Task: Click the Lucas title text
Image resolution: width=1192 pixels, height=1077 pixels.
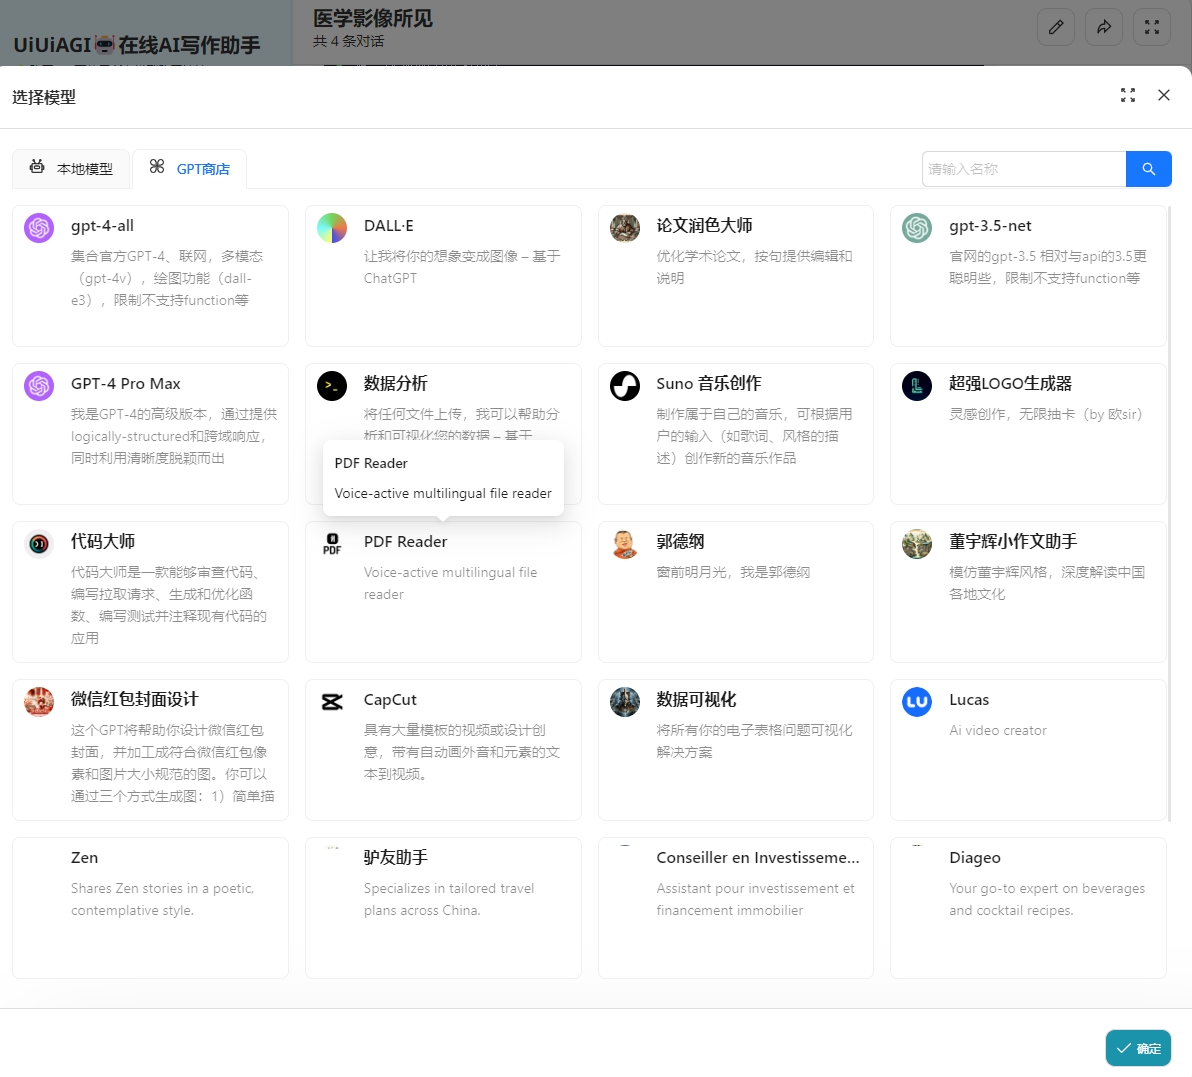Action: [968, 700]
